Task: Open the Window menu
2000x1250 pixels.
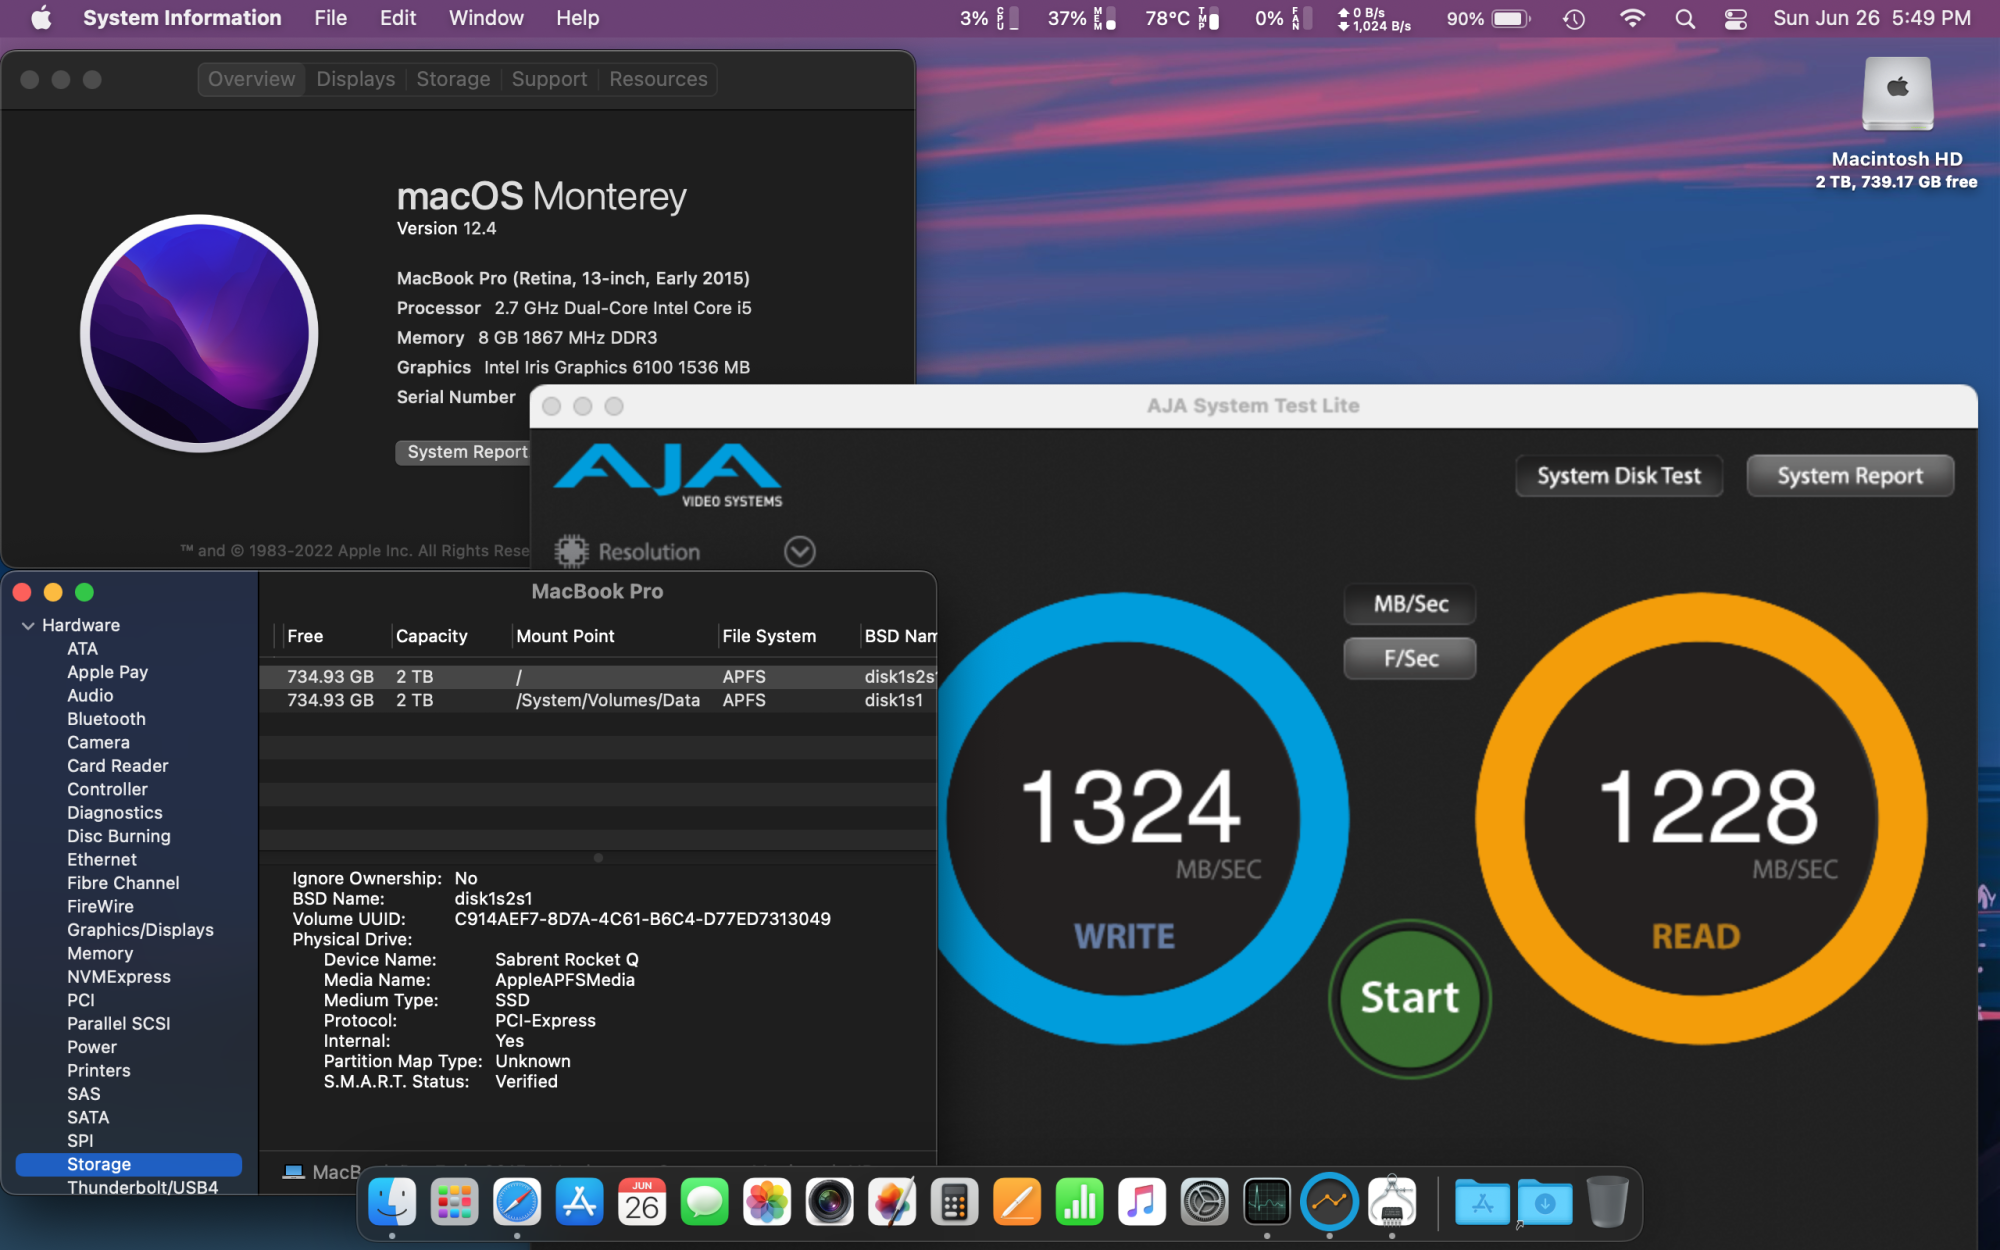Action: coord(486,18)
